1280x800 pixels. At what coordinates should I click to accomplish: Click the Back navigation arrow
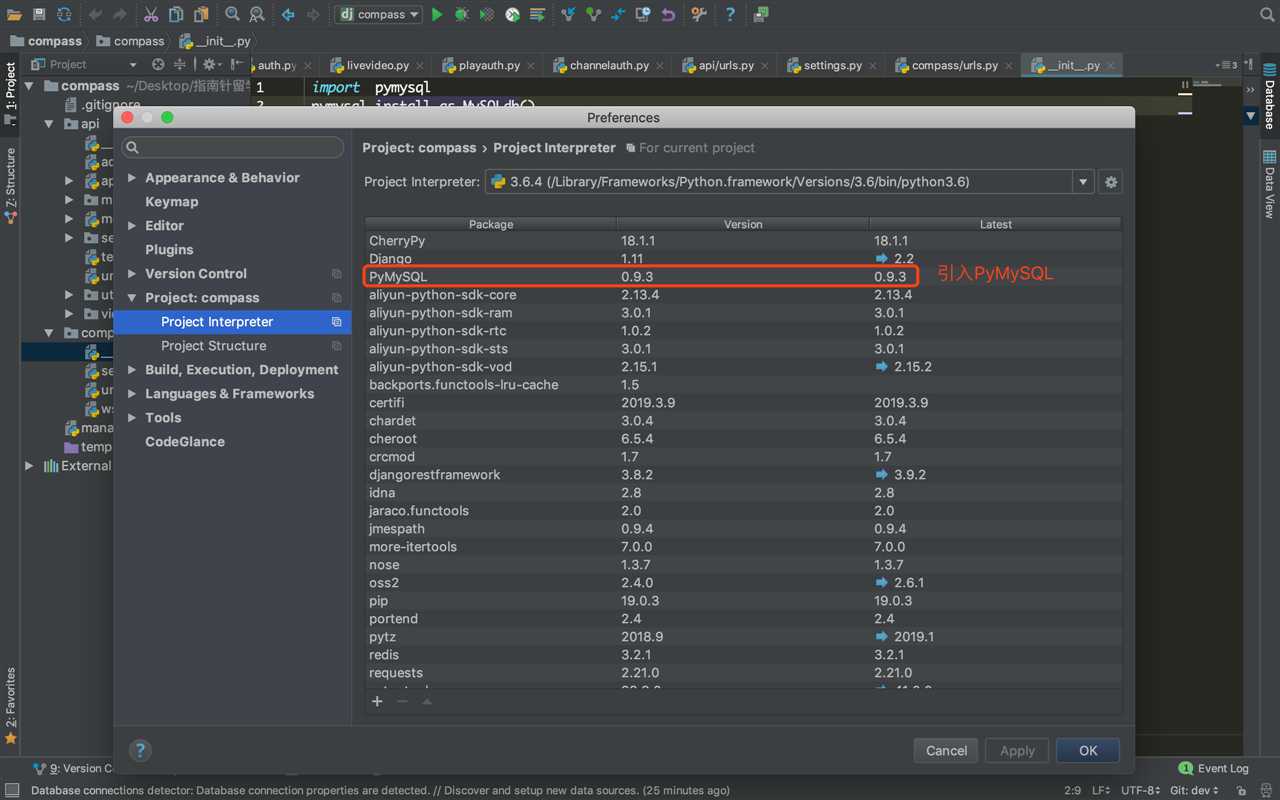click(288, 14)
